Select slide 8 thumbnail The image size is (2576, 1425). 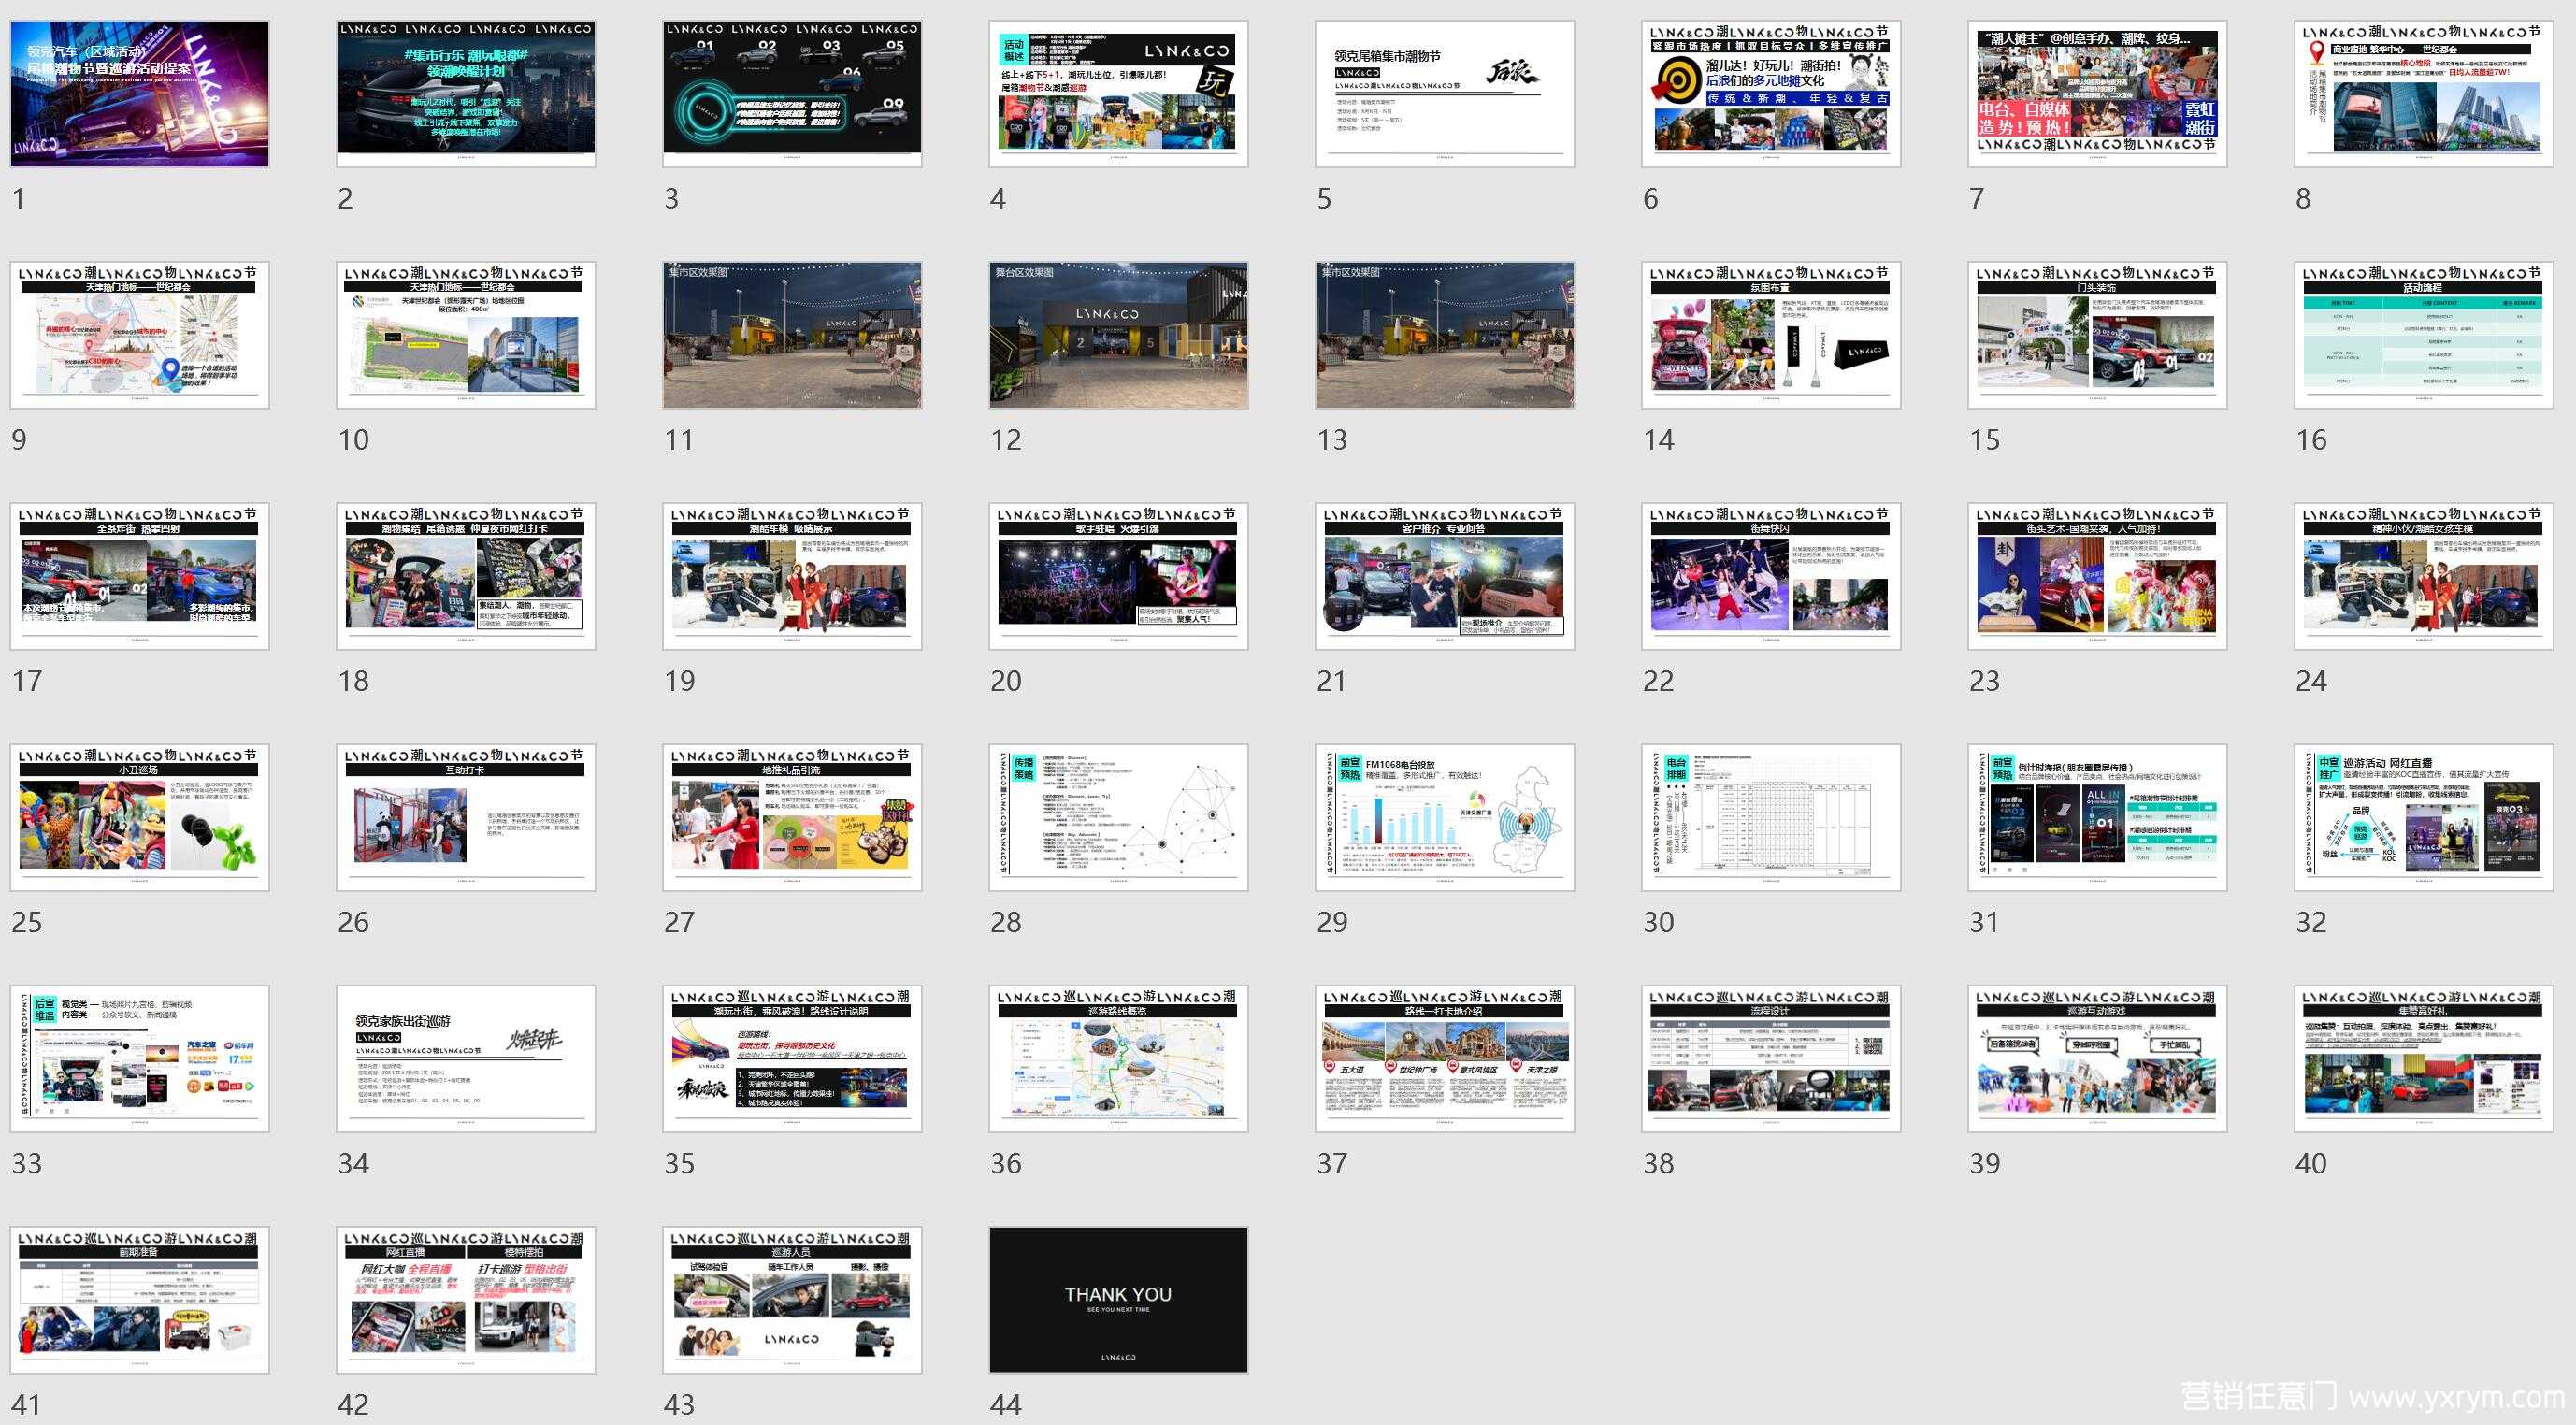pyautogui.click(x=2424, y=94)
